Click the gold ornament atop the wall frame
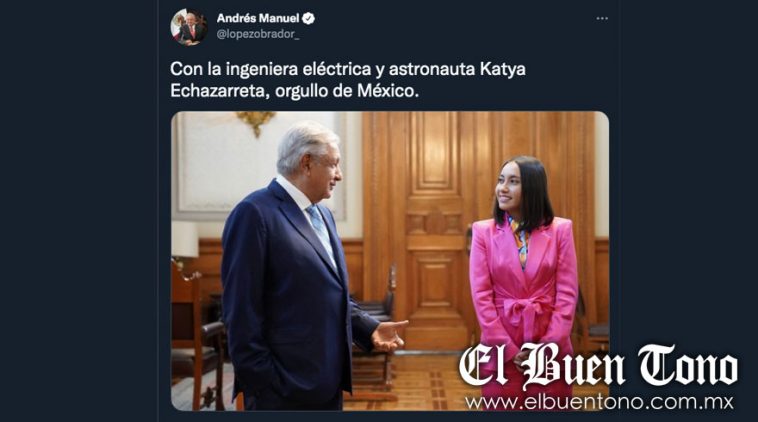This screenshot has height=422, width=758. 256,121
